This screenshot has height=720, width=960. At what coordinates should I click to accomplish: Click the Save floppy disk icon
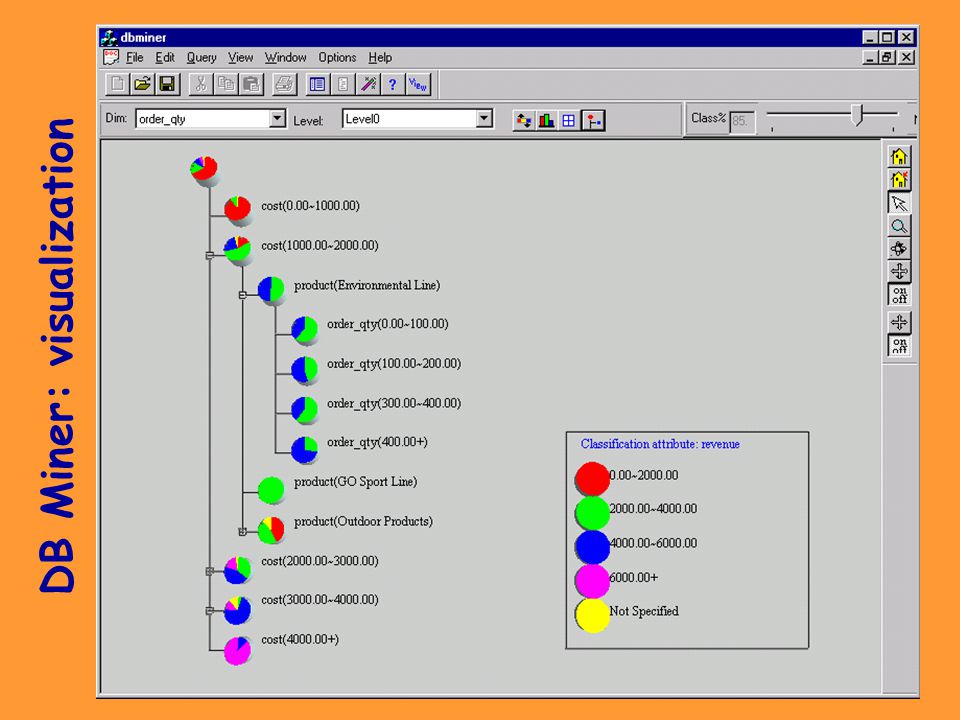pos(167,84)
